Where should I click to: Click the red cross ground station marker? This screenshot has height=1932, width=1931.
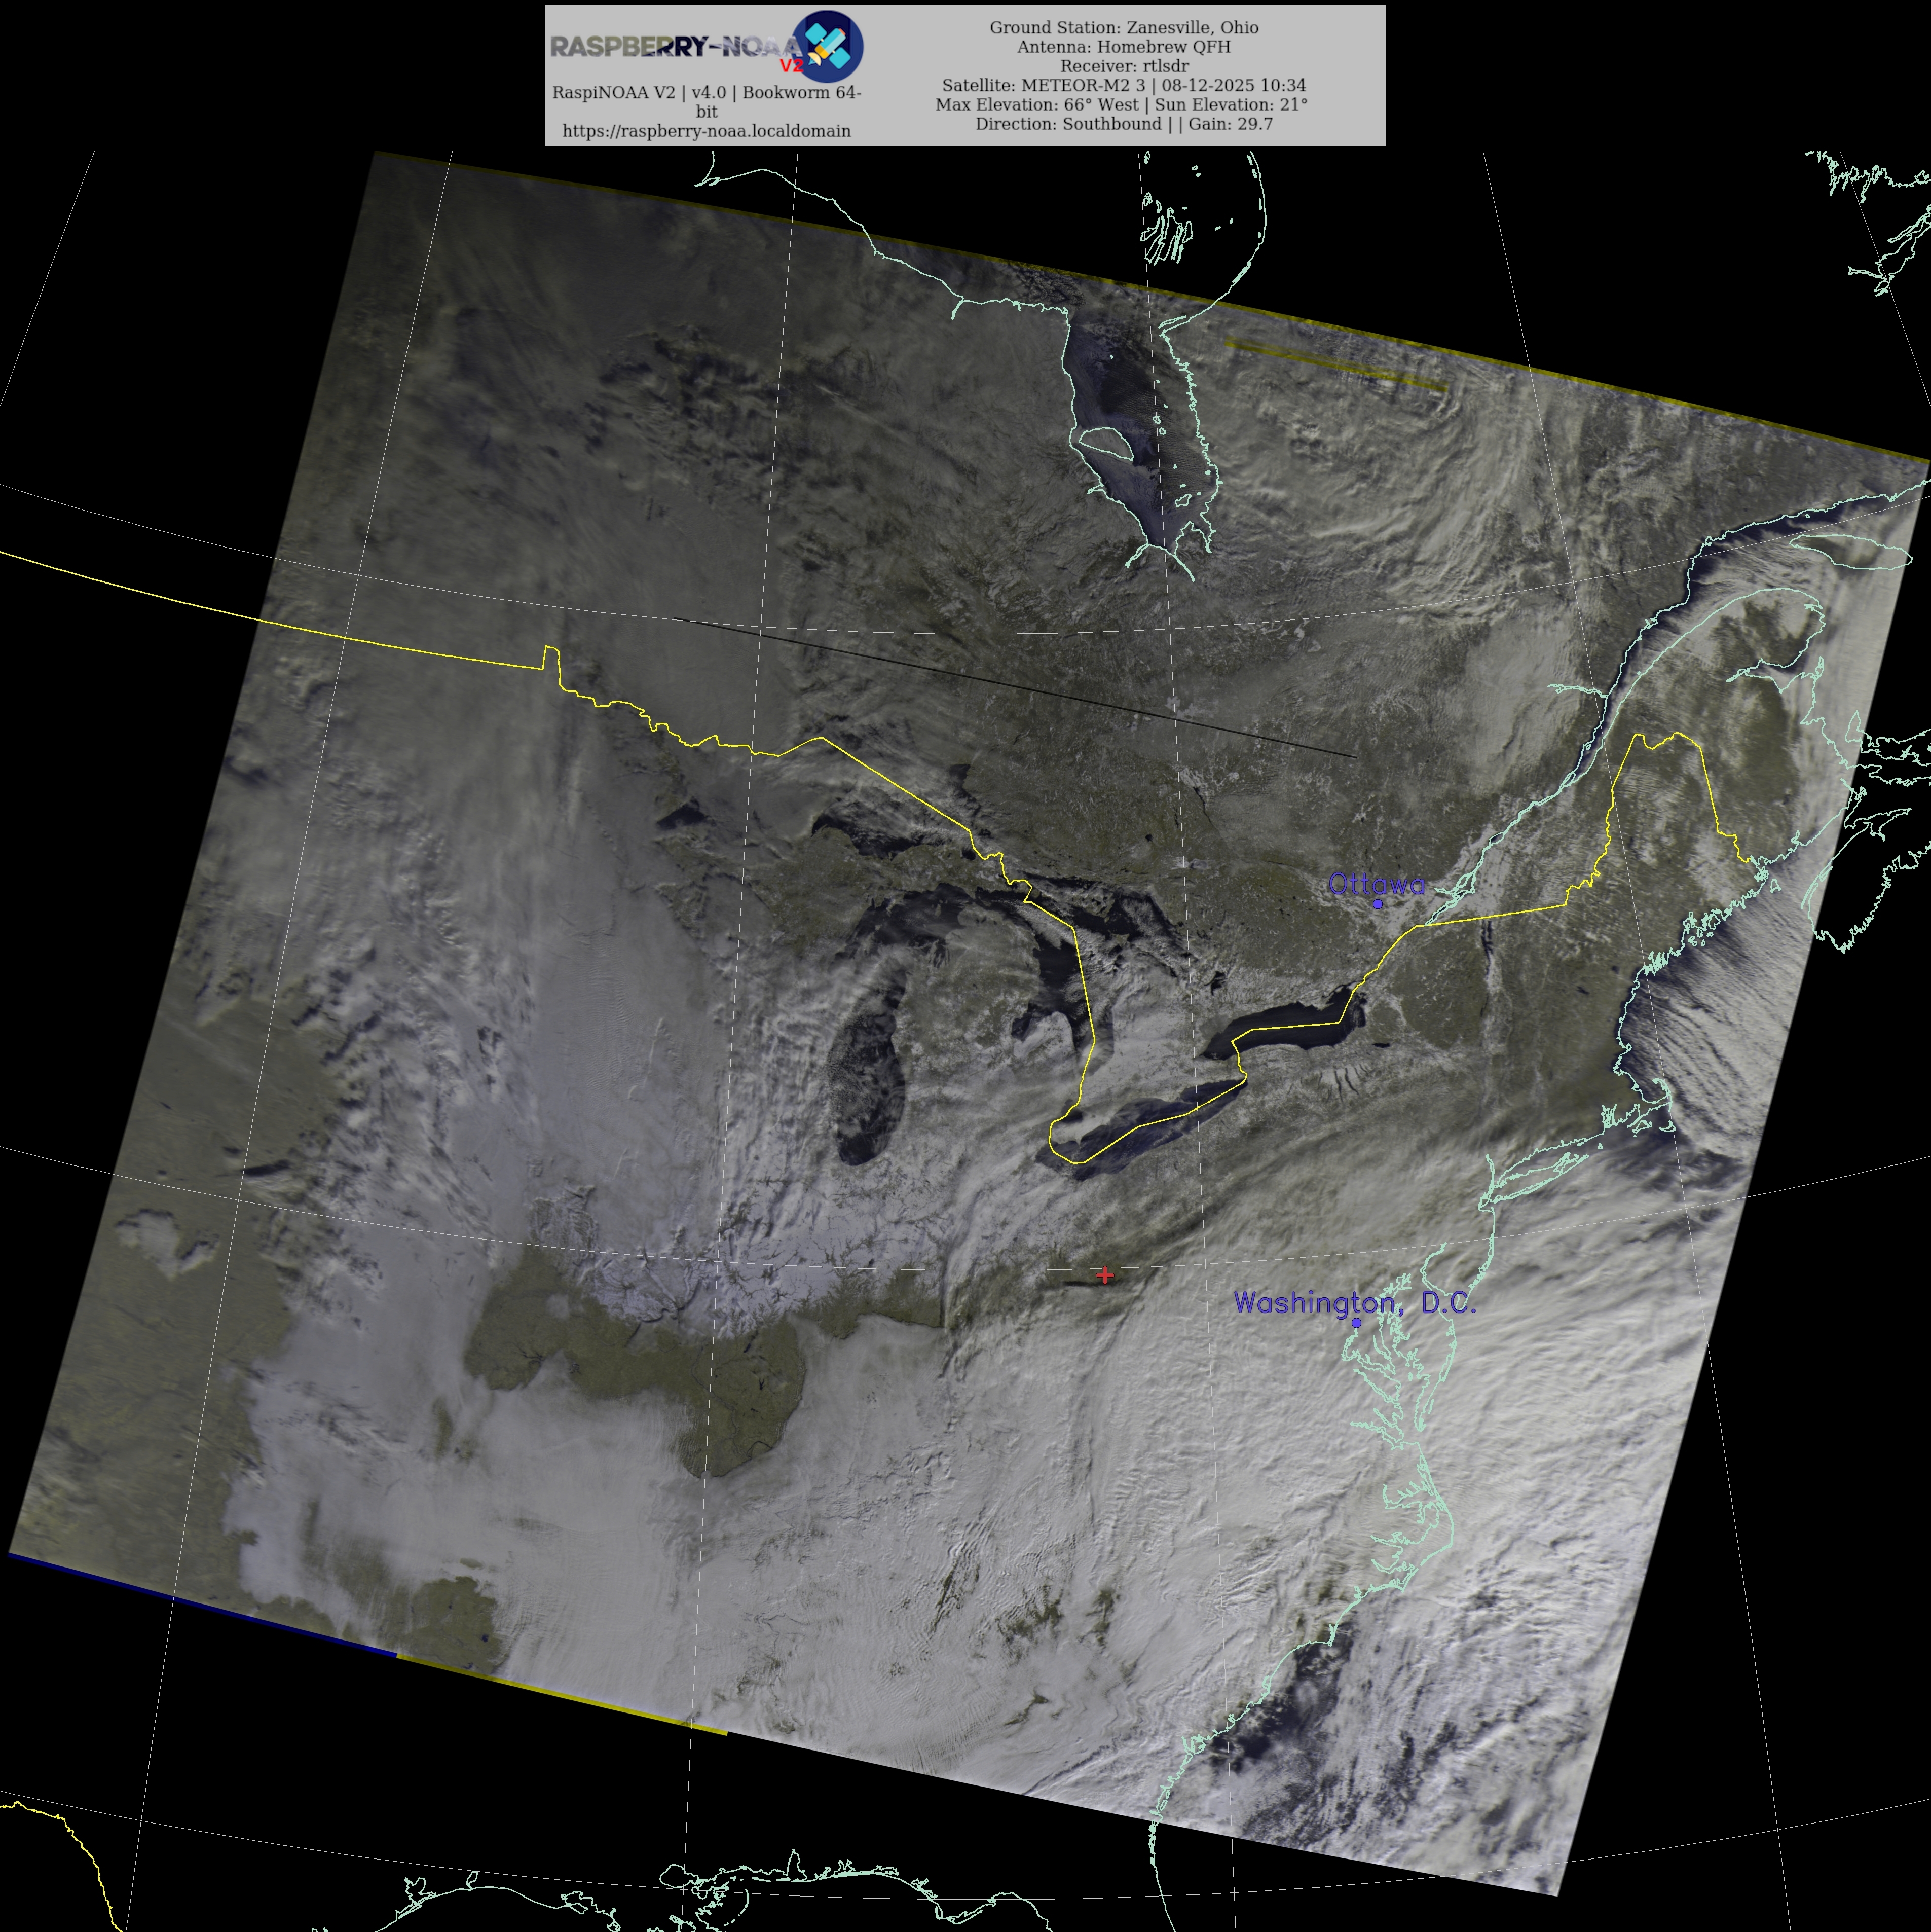1104,1274
